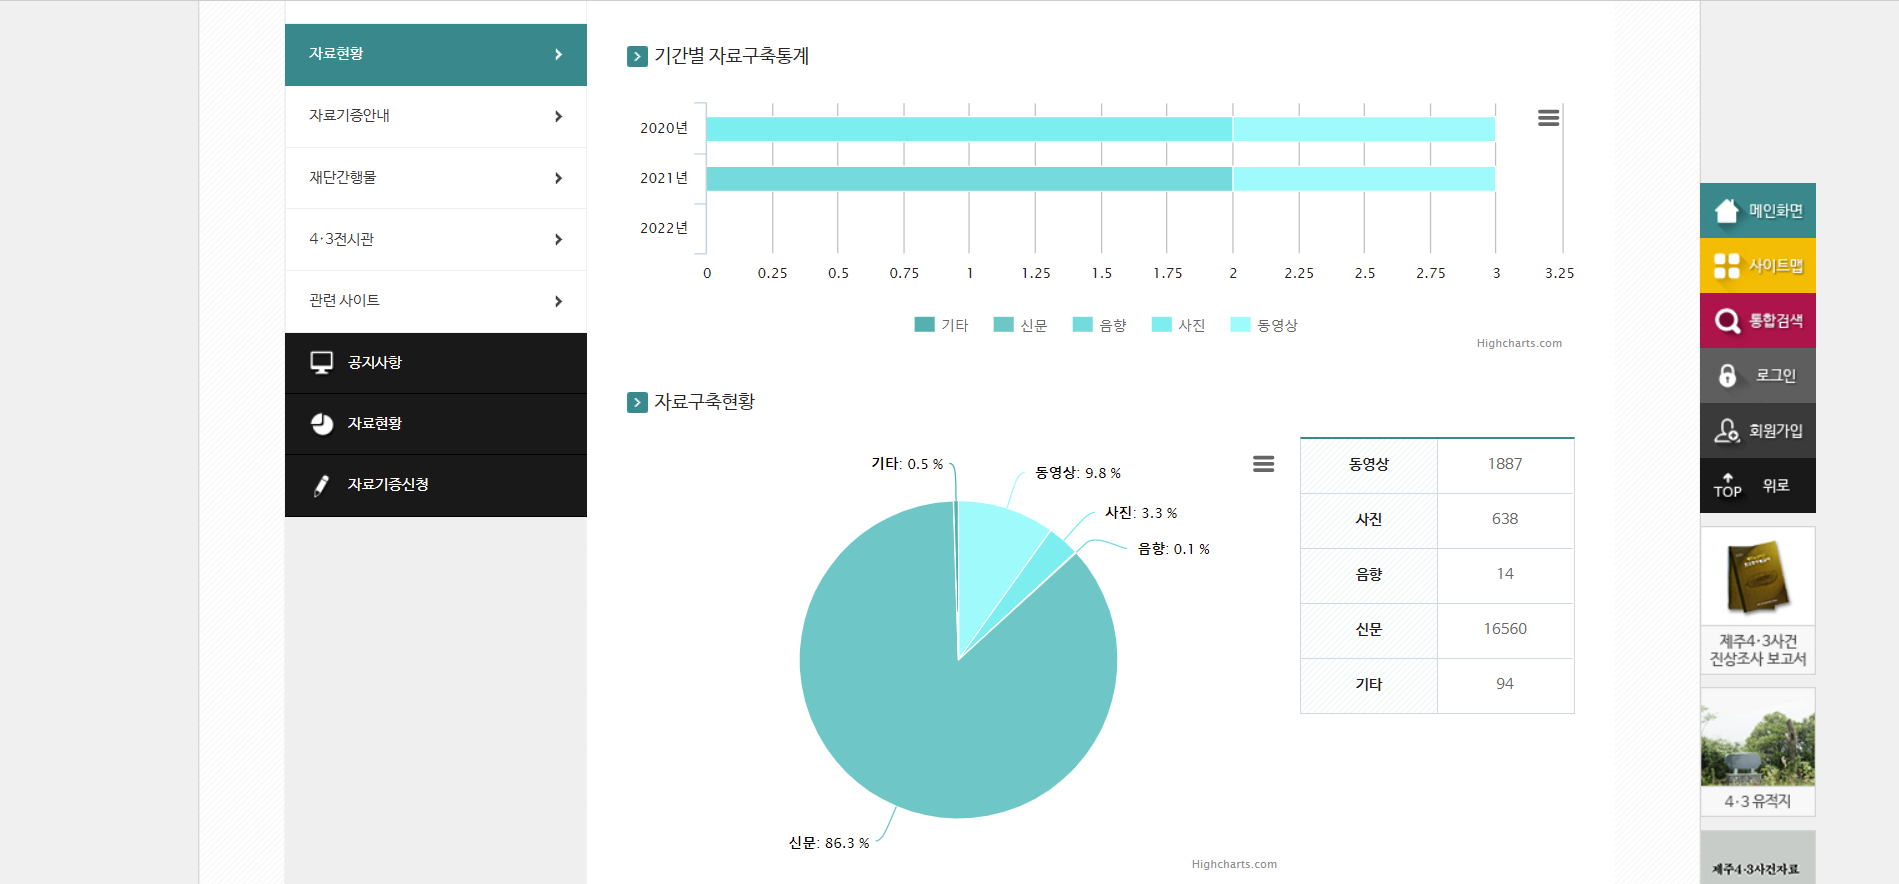Select the 재단간행물 sidebar menu item
Image resolution: width=1899 pixels, height=884 pixels.
342,178
